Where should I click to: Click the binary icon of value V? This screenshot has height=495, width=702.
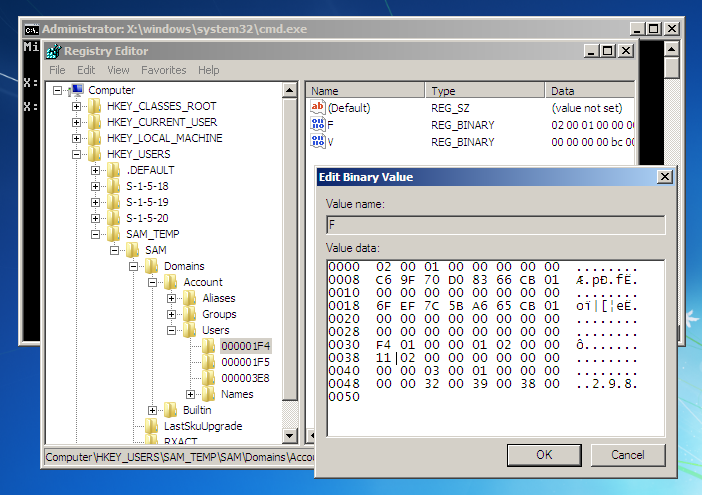[319, 142]
